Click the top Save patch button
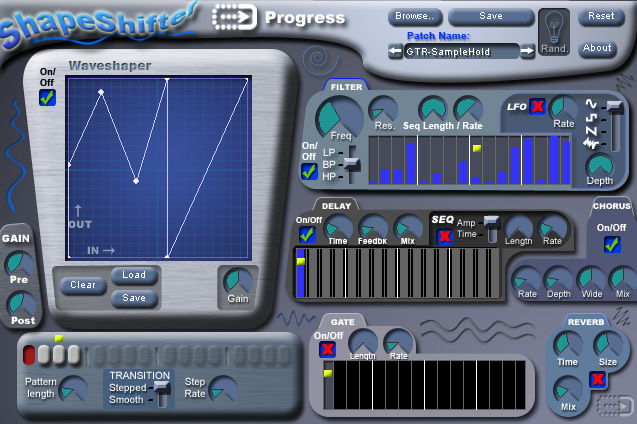Image resolution: width=637 pixels, height=424 pixels. pyautogui.click(x=491, y=16)
